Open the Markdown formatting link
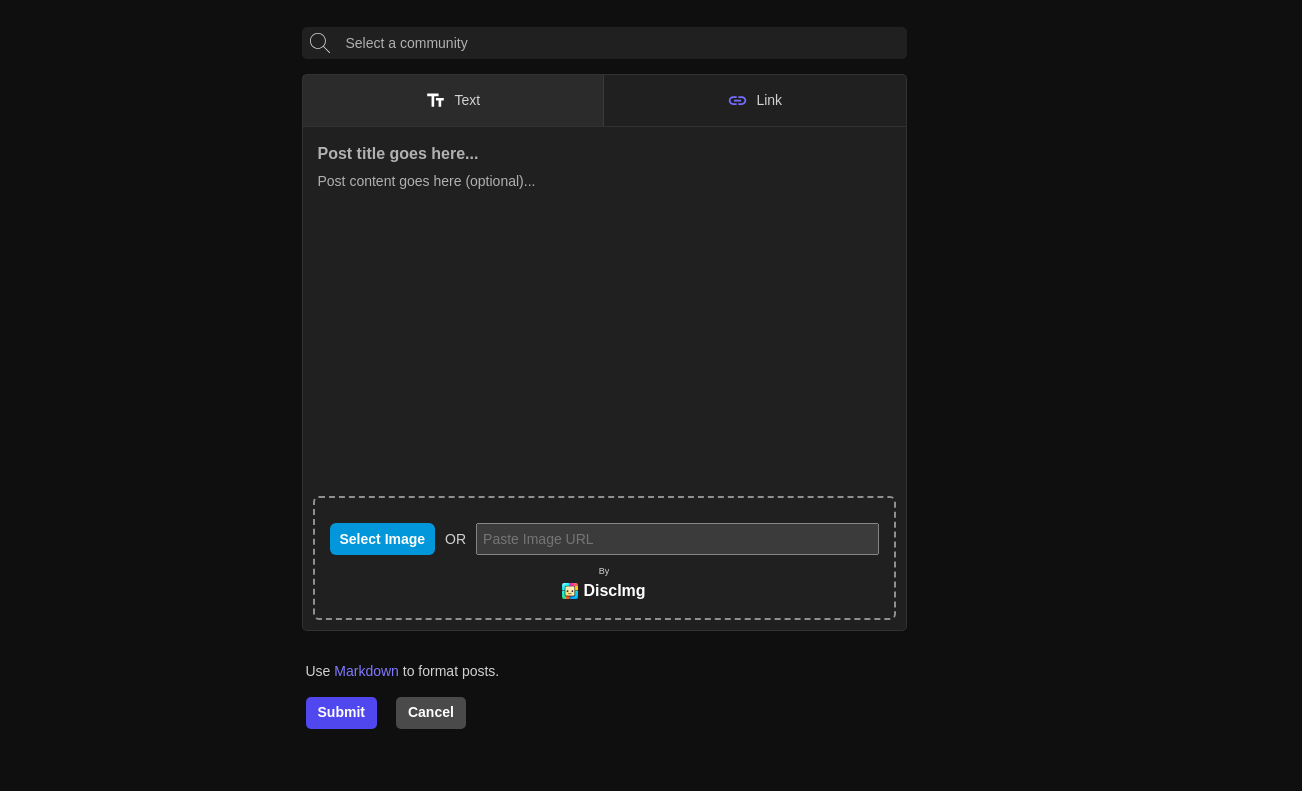This screenshot has width=1302, height=791. pyautogui.click(x=366, y=671)
